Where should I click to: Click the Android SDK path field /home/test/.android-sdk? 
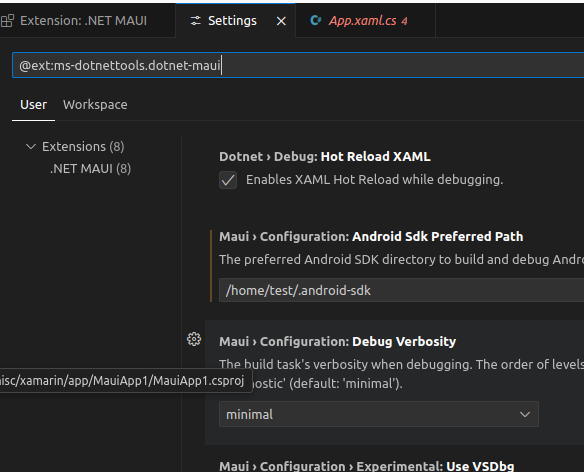402,290
